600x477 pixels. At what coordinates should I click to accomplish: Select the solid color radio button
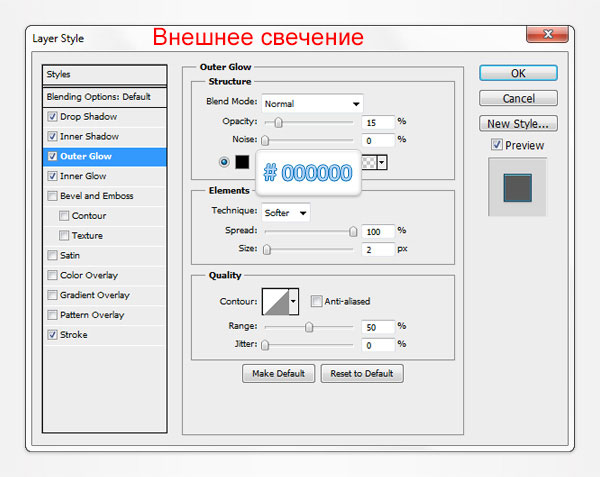(224, 162)
